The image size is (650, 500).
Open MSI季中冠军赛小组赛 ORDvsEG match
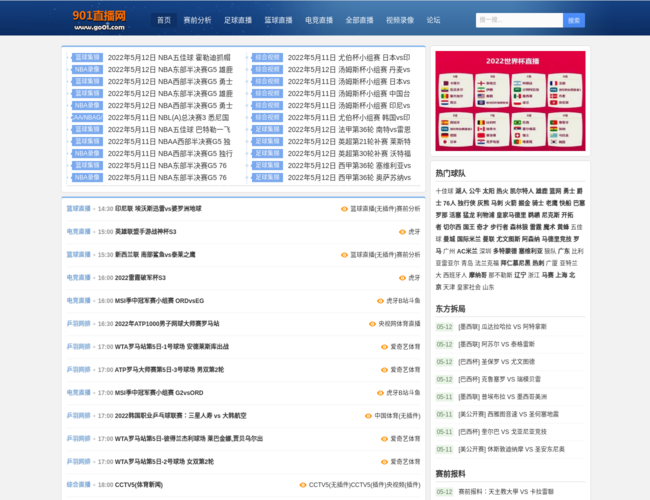[x=159, y=301]
